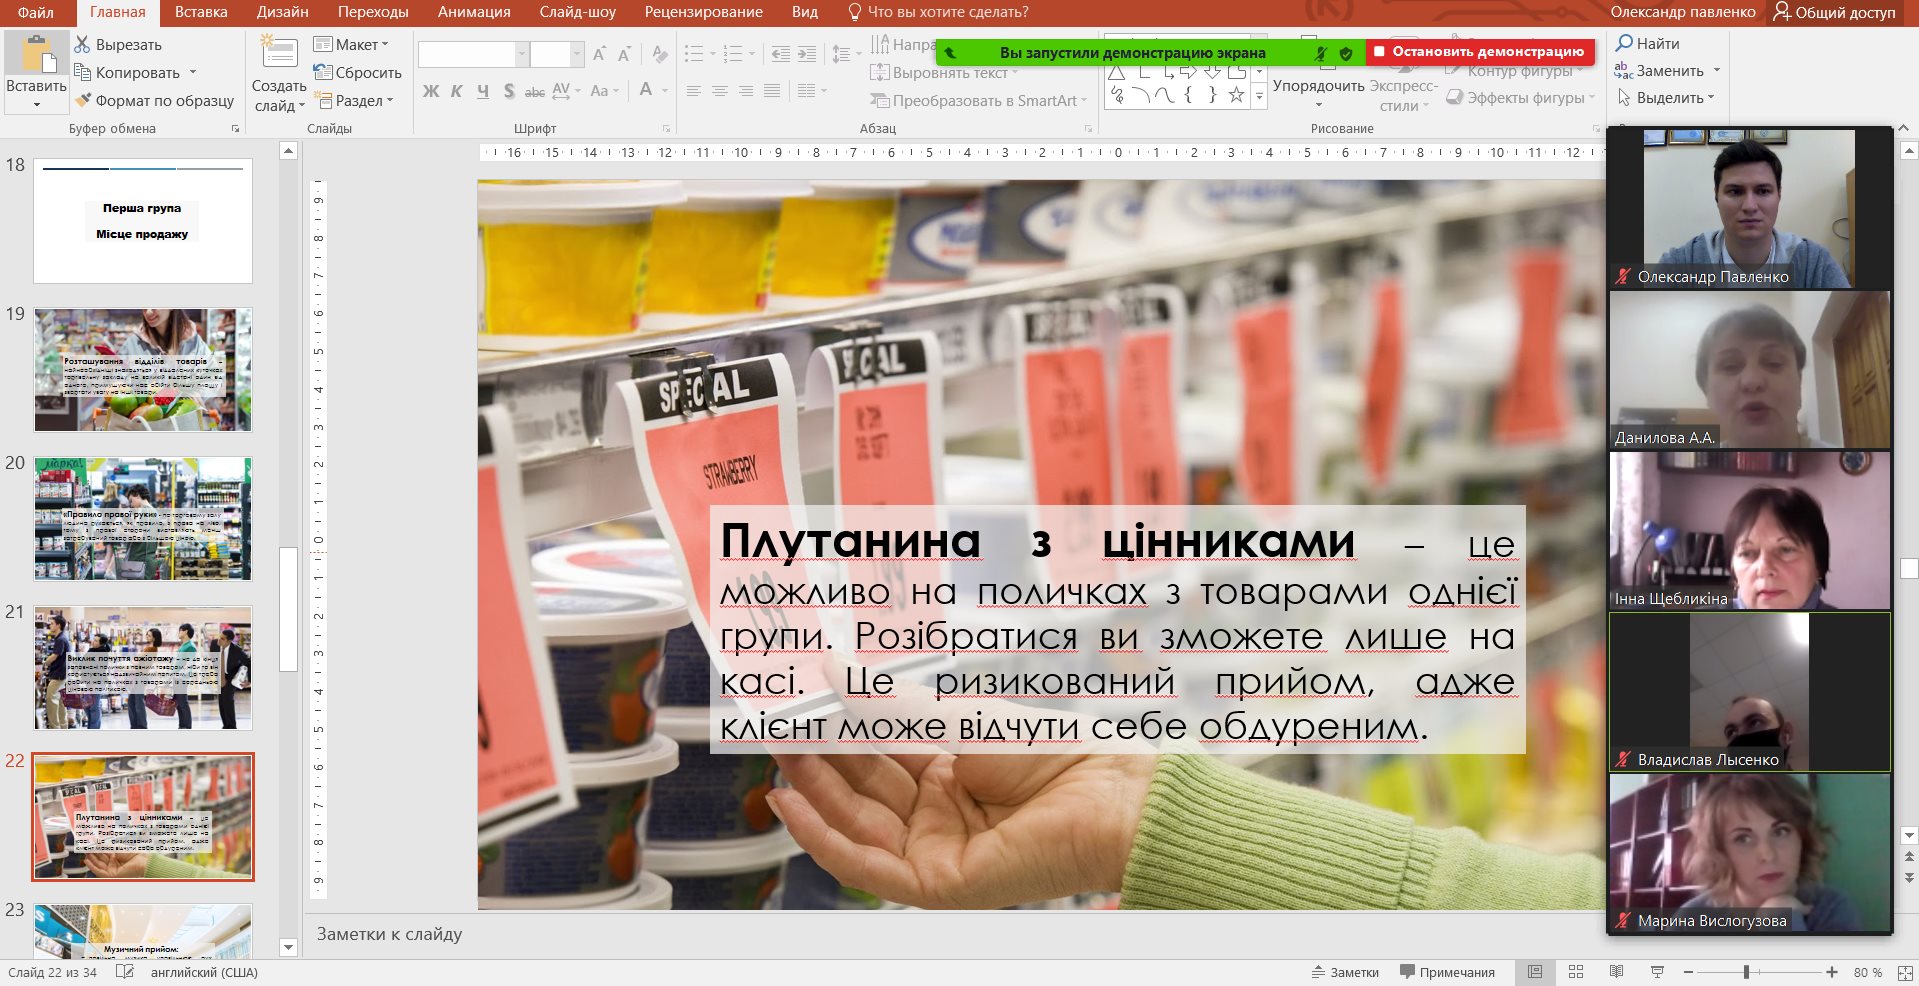Click the Format Painter (Формат по образцу) brush
This screenshot has height=986, width=1919.
83,101
